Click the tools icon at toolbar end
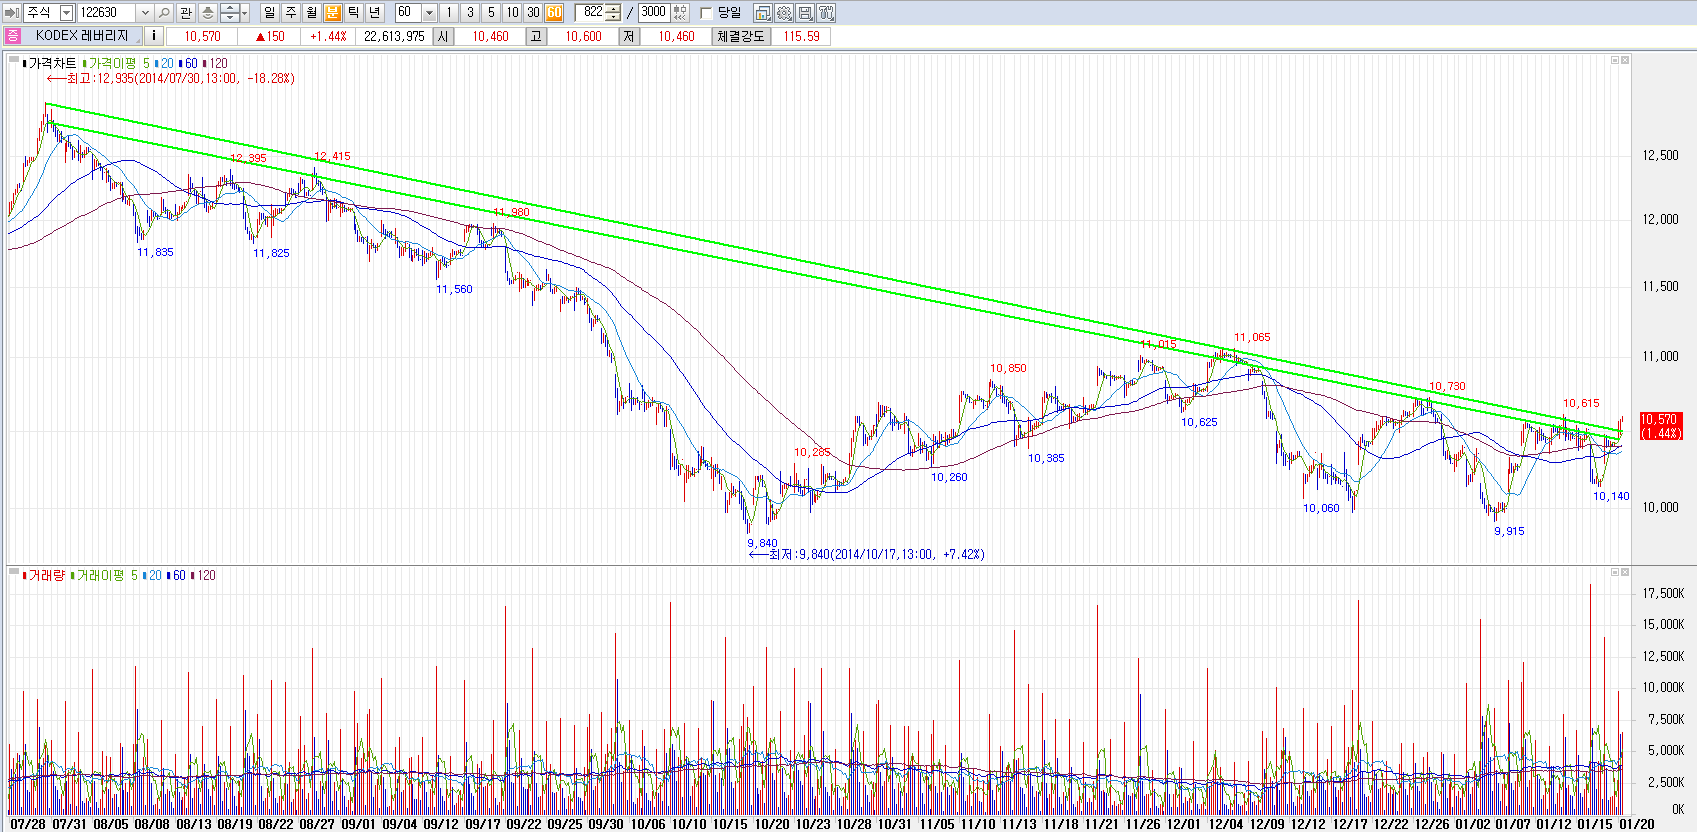This screenshot has height=832, width=1697. click(826, 13)
